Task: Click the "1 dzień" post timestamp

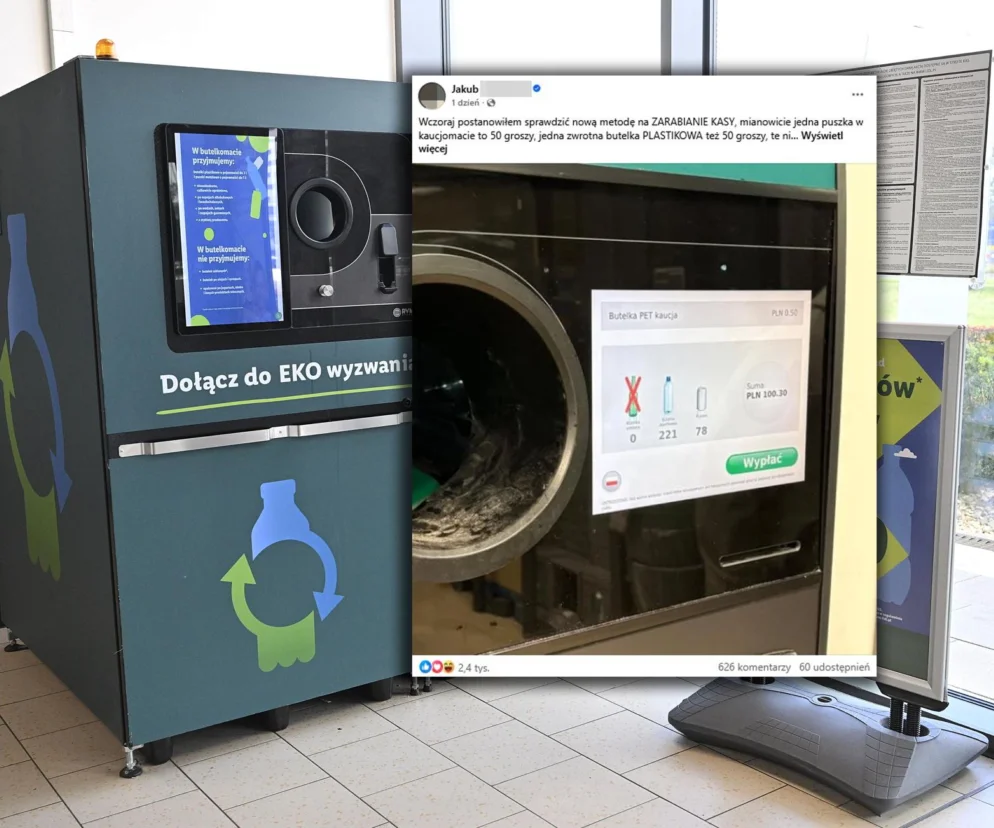Action: (467, 103)
